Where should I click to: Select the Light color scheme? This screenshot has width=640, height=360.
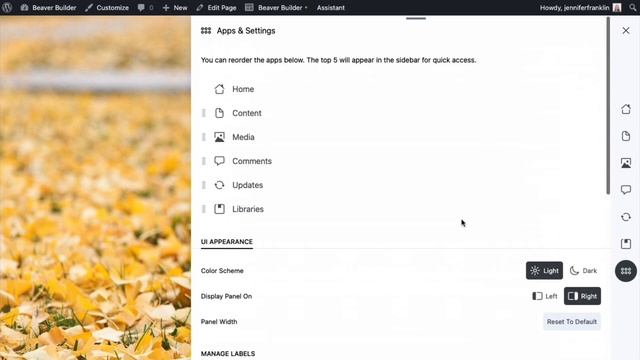(x=544, y=271)
